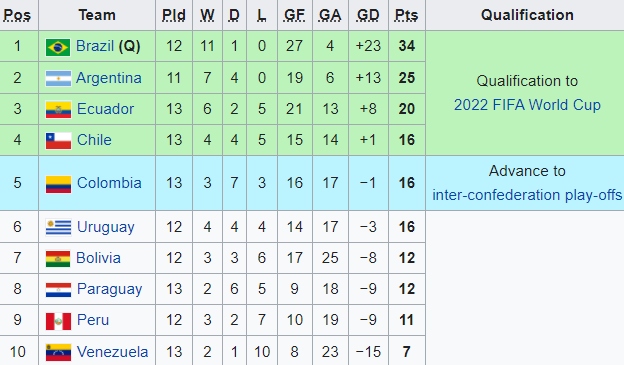Image resolution: width=624 pixels, height=365 pixels.
Task: Click the Argentina flag icon
Action: [x=58, y=78]
